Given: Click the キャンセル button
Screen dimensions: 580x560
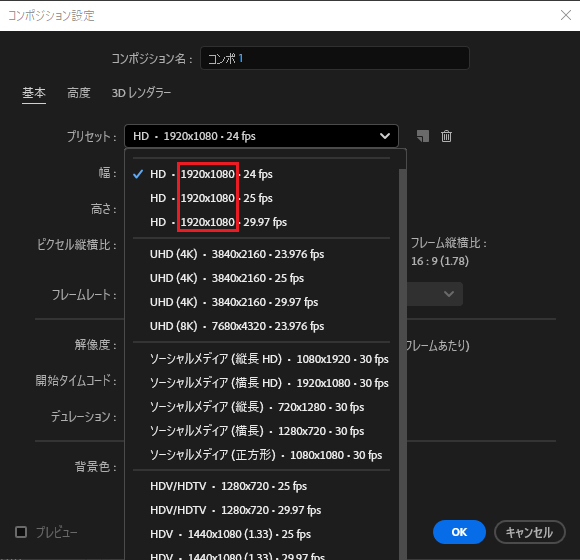Looking at the screenshot, I should [530, 532].
